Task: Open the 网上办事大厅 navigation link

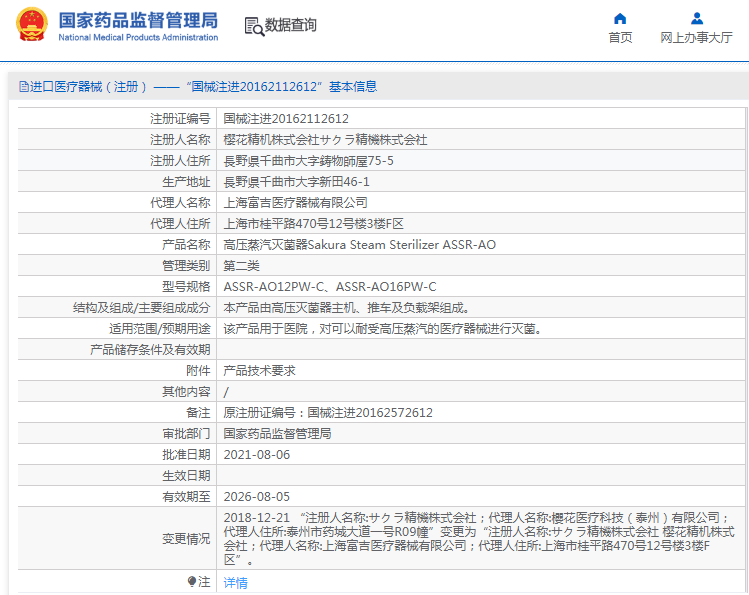Action: [697, 38]
